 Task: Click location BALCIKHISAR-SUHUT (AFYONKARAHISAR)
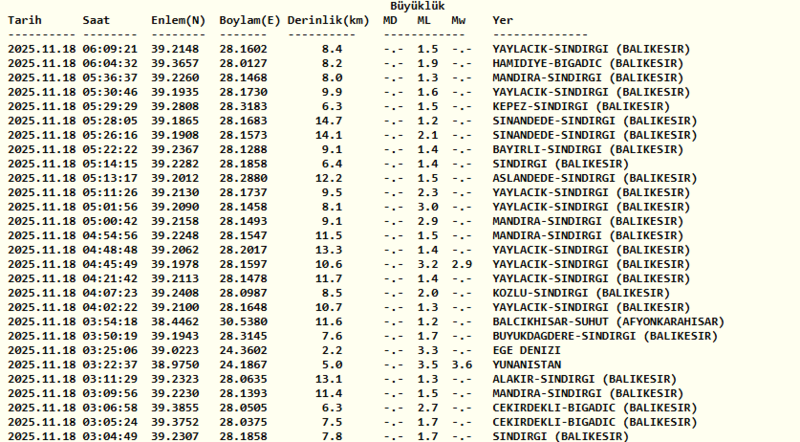click(x=609, y=321)
